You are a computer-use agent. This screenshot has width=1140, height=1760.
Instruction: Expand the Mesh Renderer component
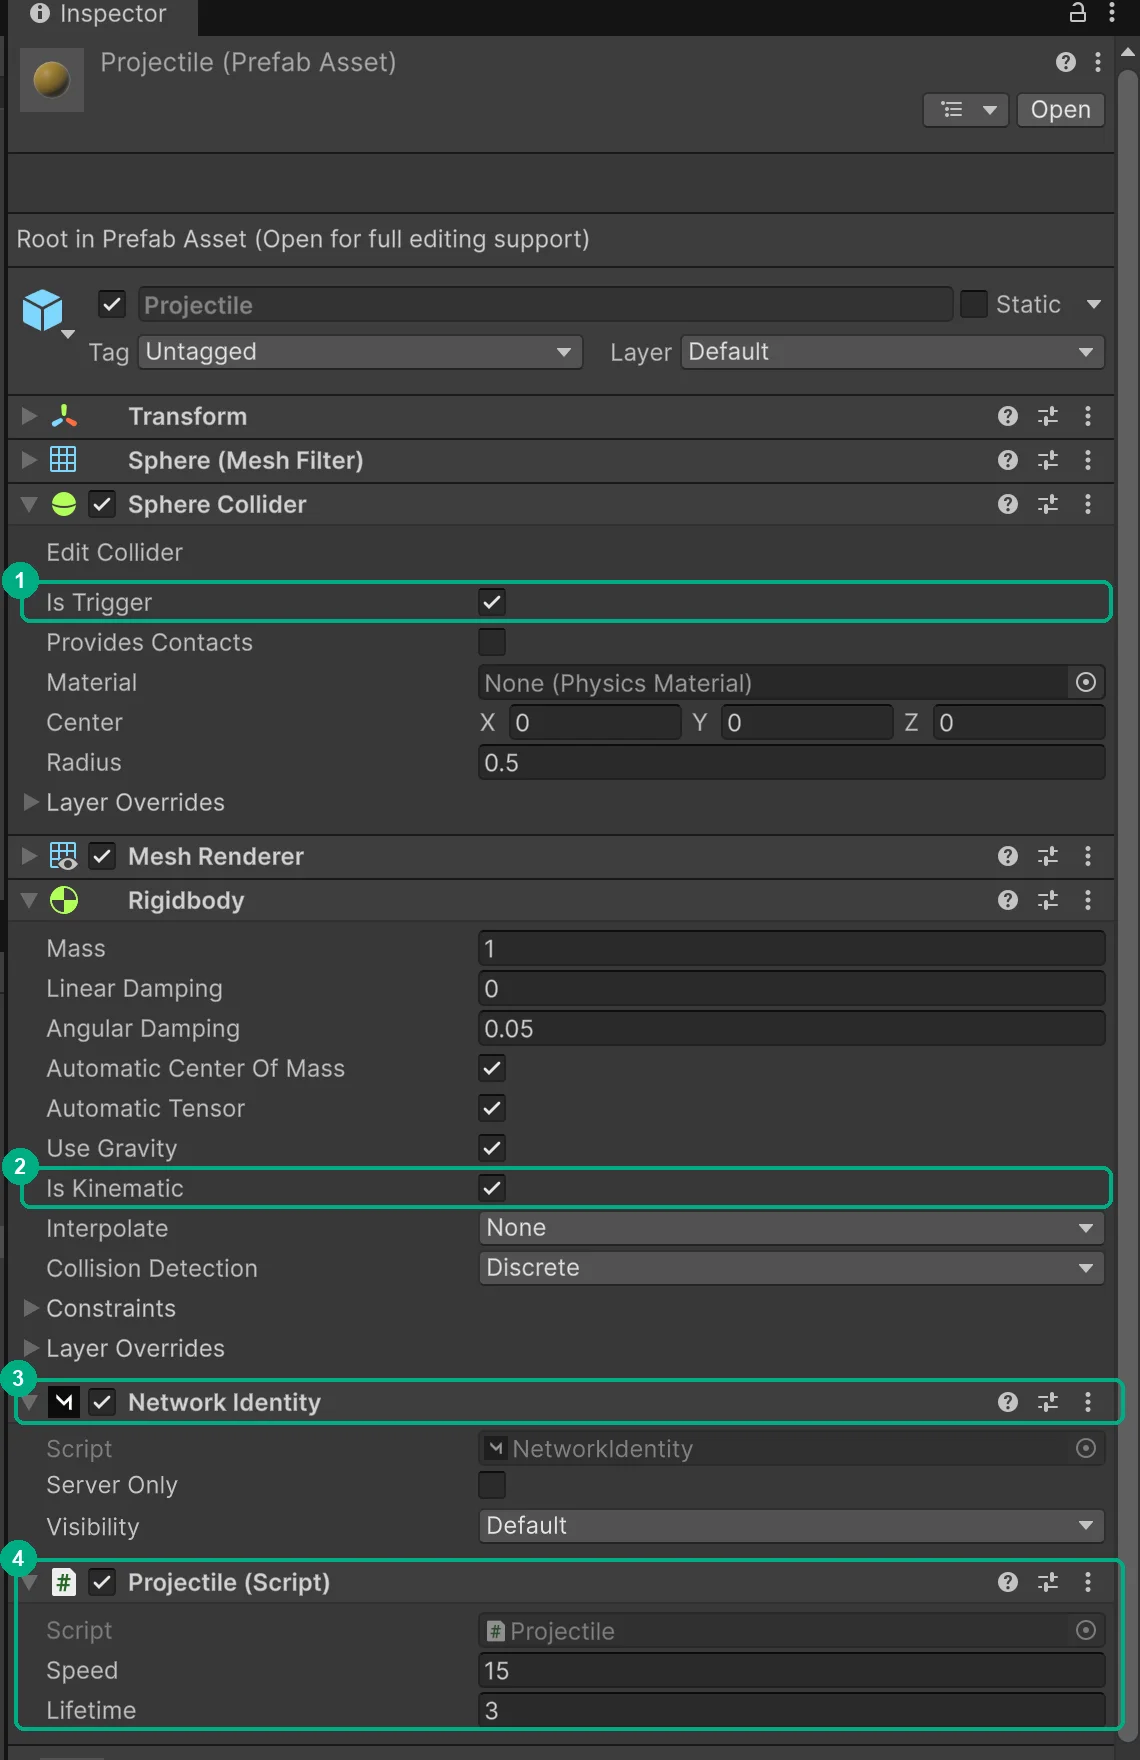click(x=30, y=856)
